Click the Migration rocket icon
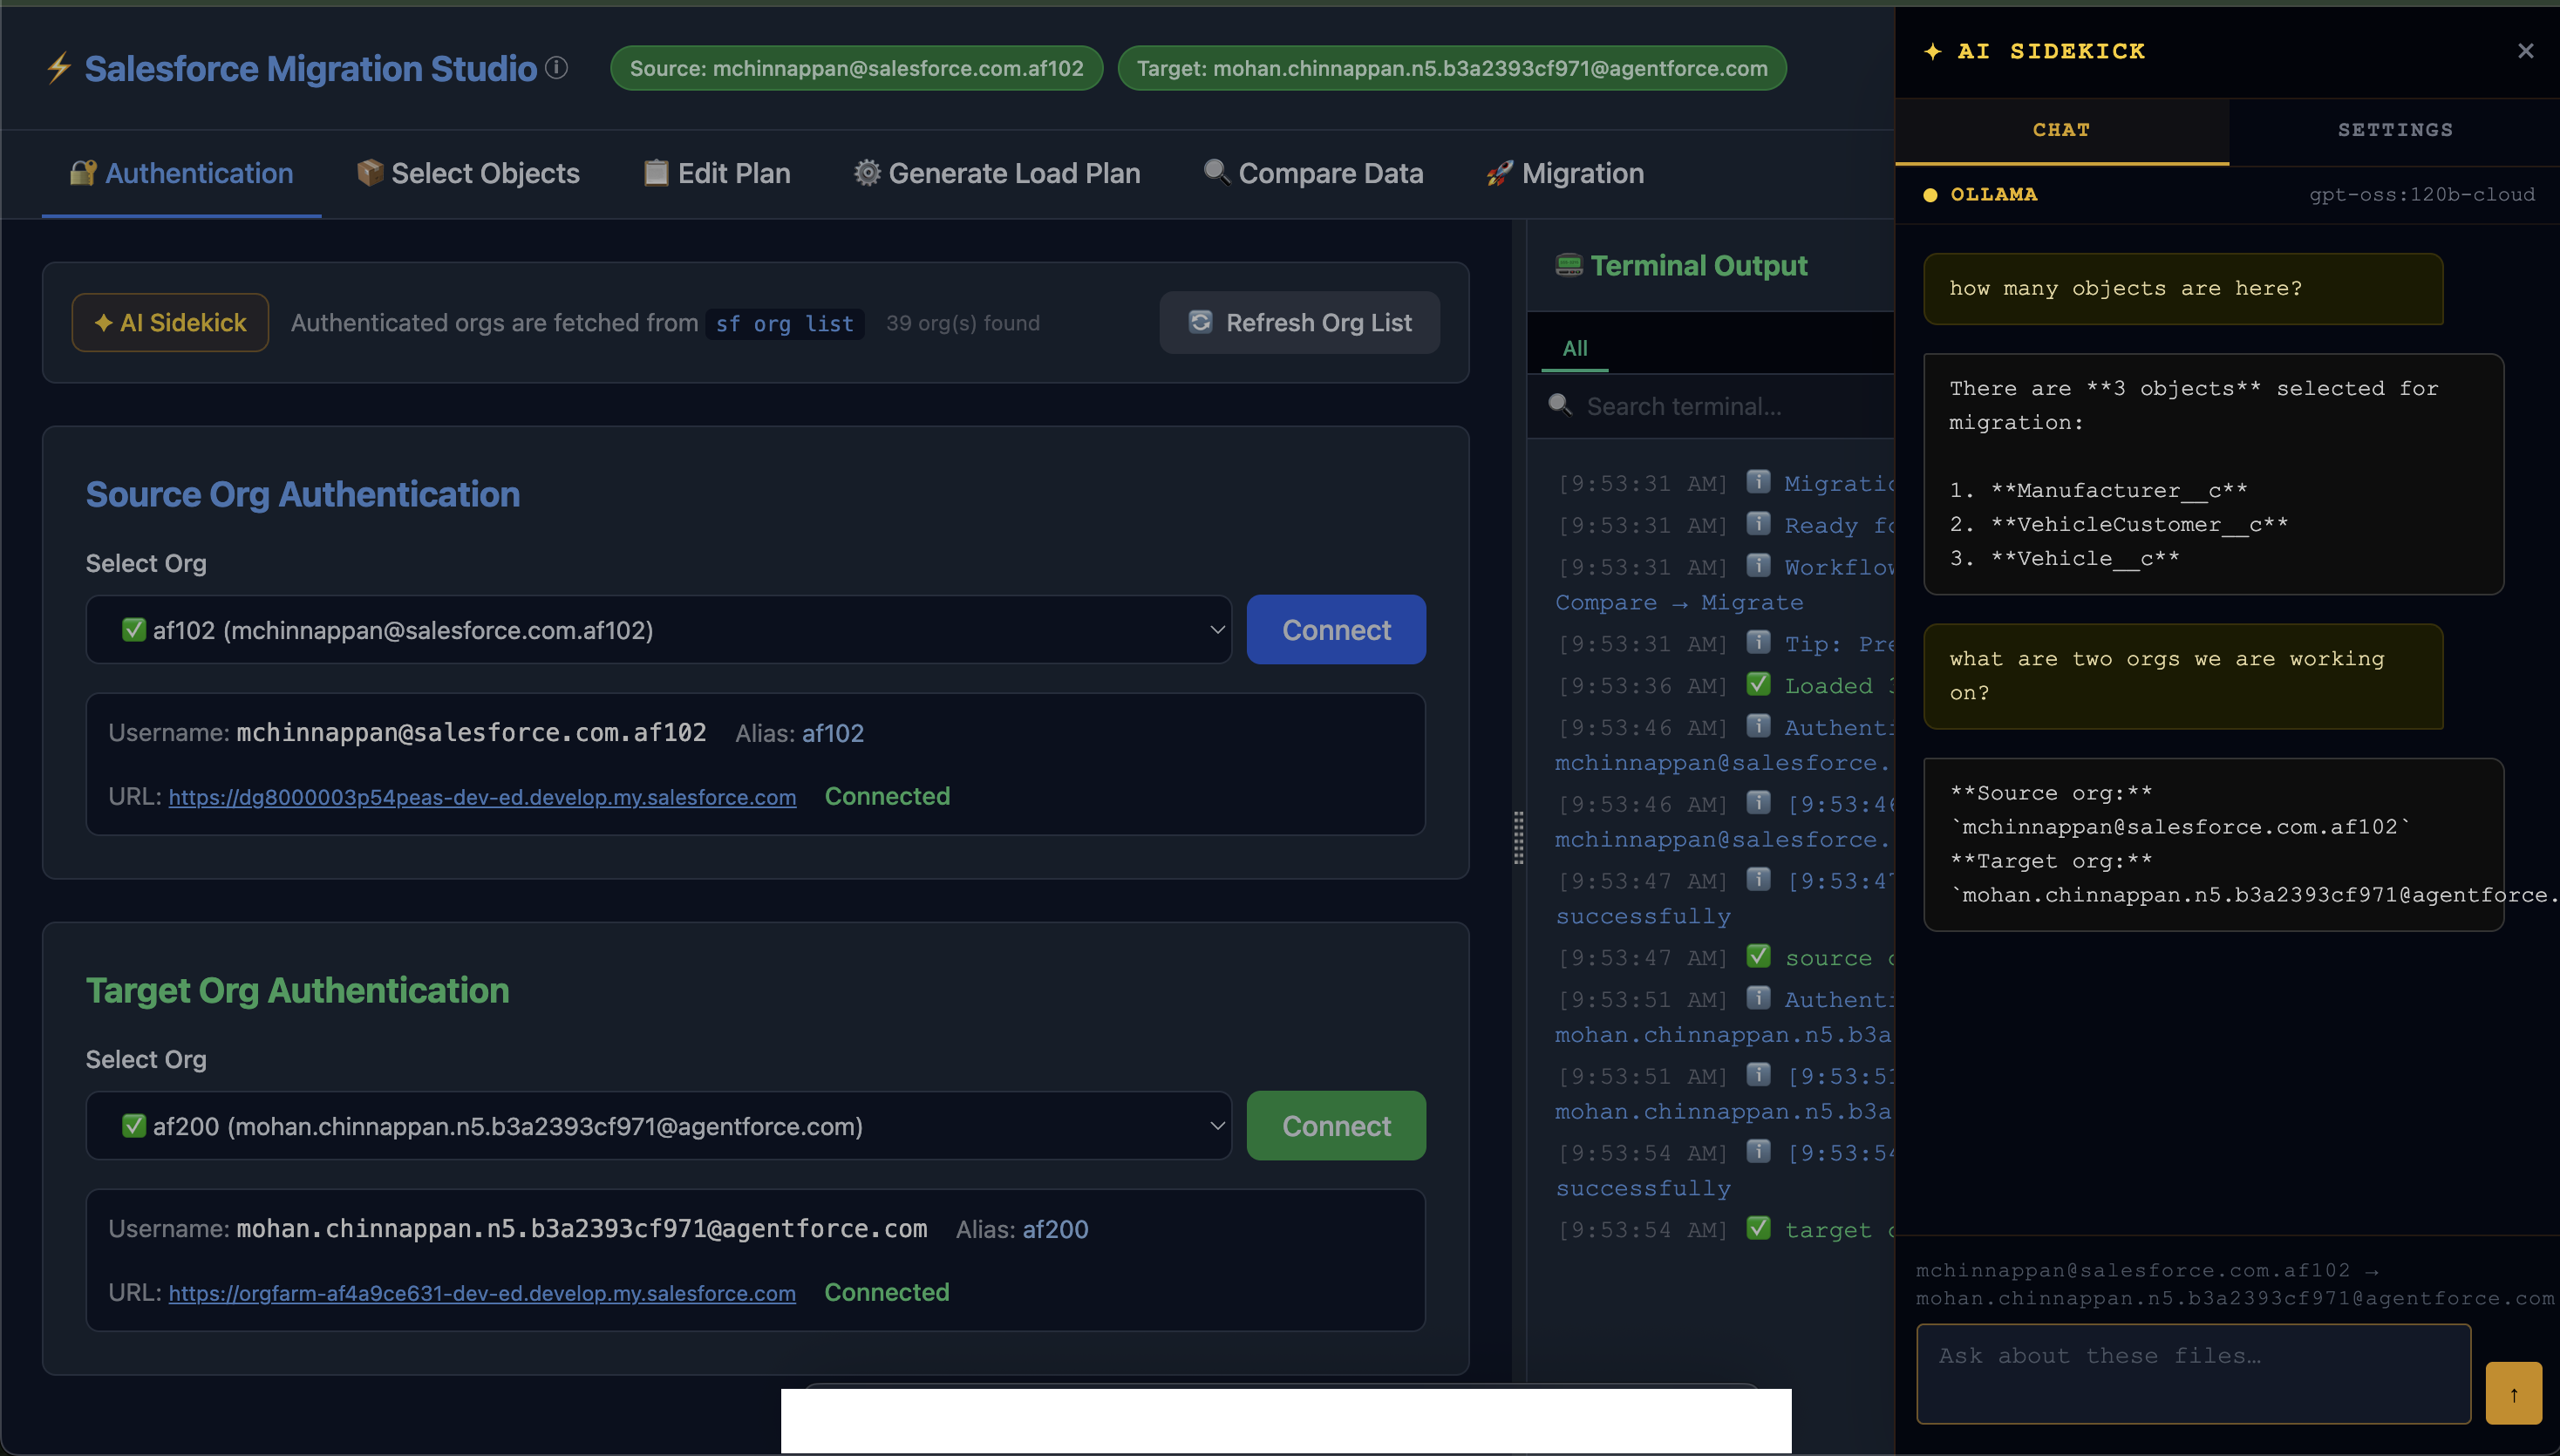This screenshot has height=1456, width=2560. click(1499, 172)
